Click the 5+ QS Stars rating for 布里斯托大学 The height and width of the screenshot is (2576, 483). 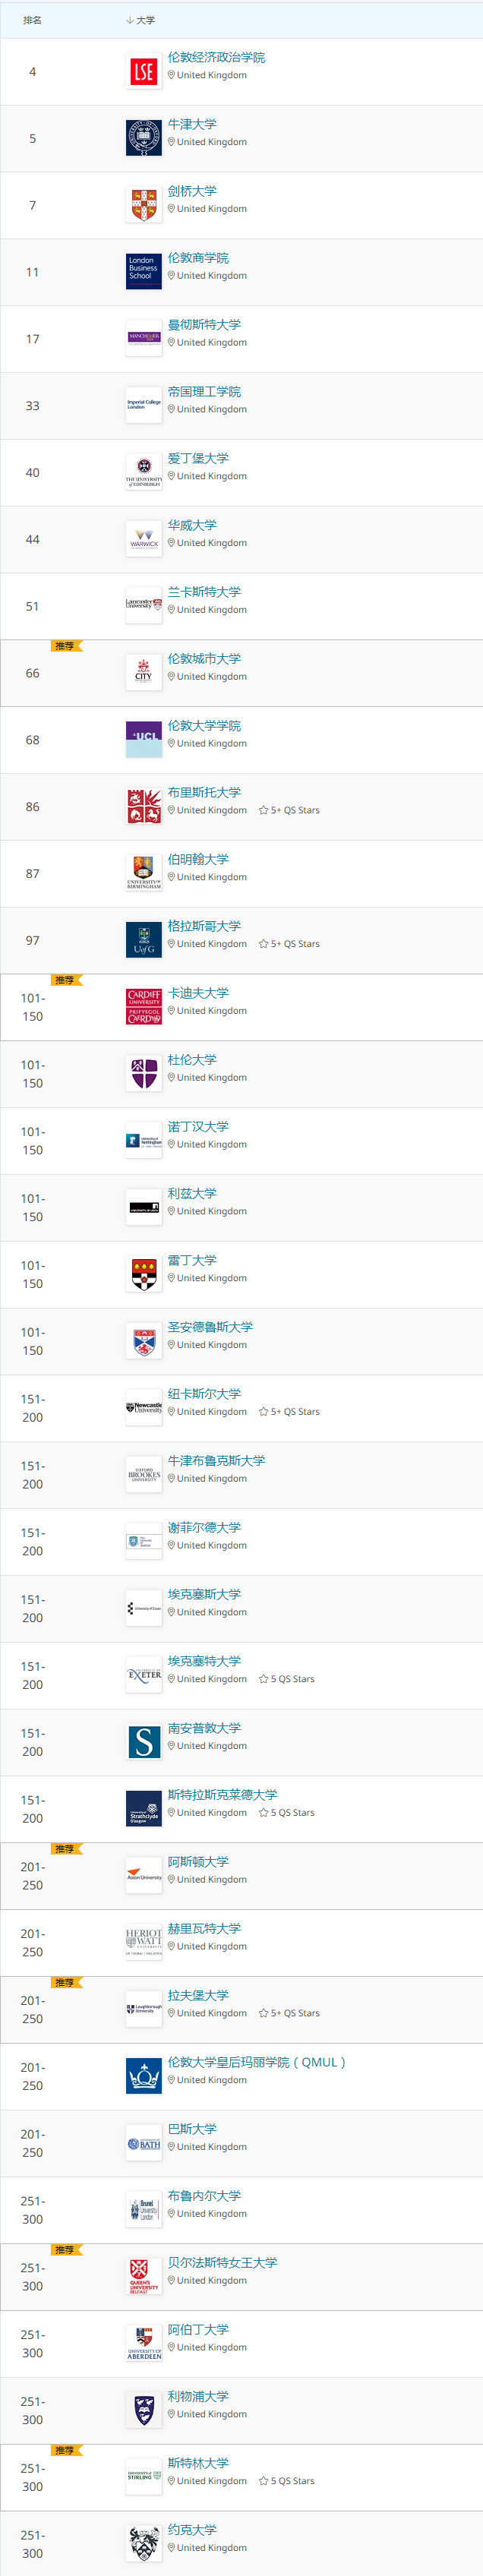coord(289,810)
